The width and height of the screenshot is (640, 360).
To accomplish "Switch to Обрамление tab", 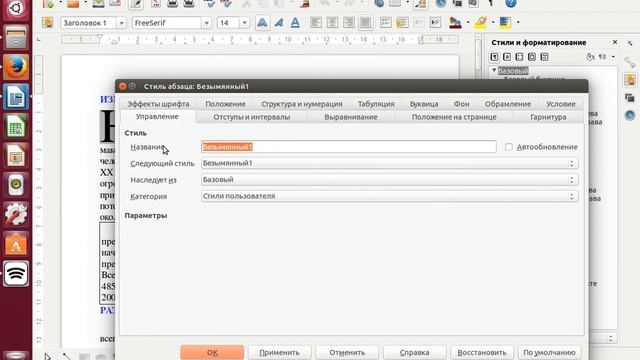I will coord(508,104).
